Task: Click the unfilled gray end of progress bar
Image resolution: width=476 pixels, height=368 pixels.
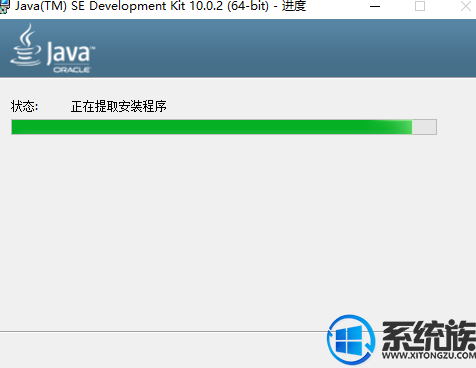Action: pyautogui.click(x=424, y=127)
